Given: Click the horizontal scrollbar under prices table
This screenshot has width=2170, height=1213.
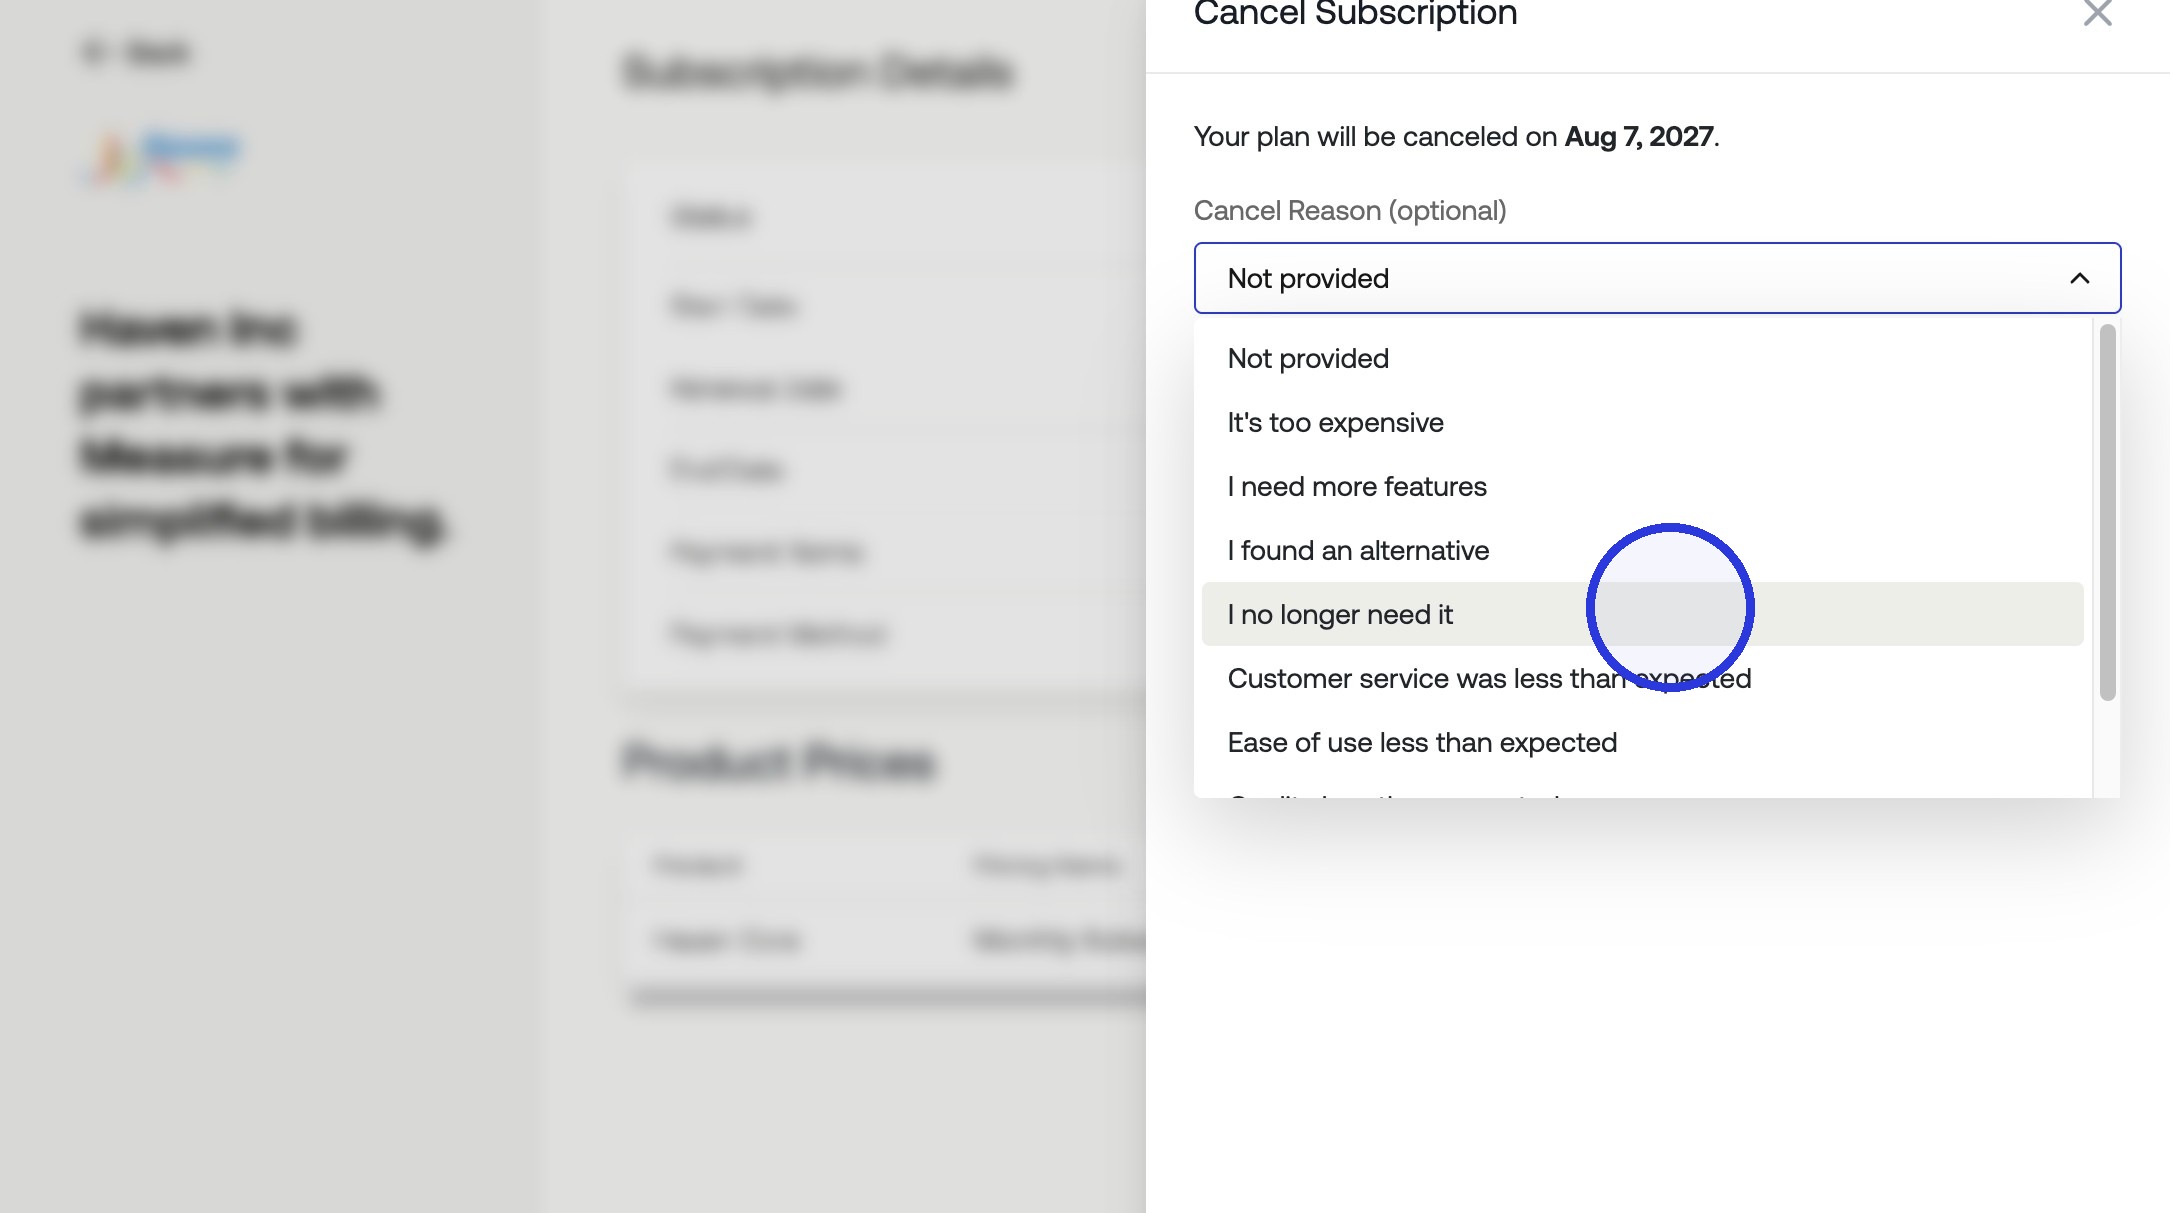Looking at the screenshot, I should pos(888,996).
